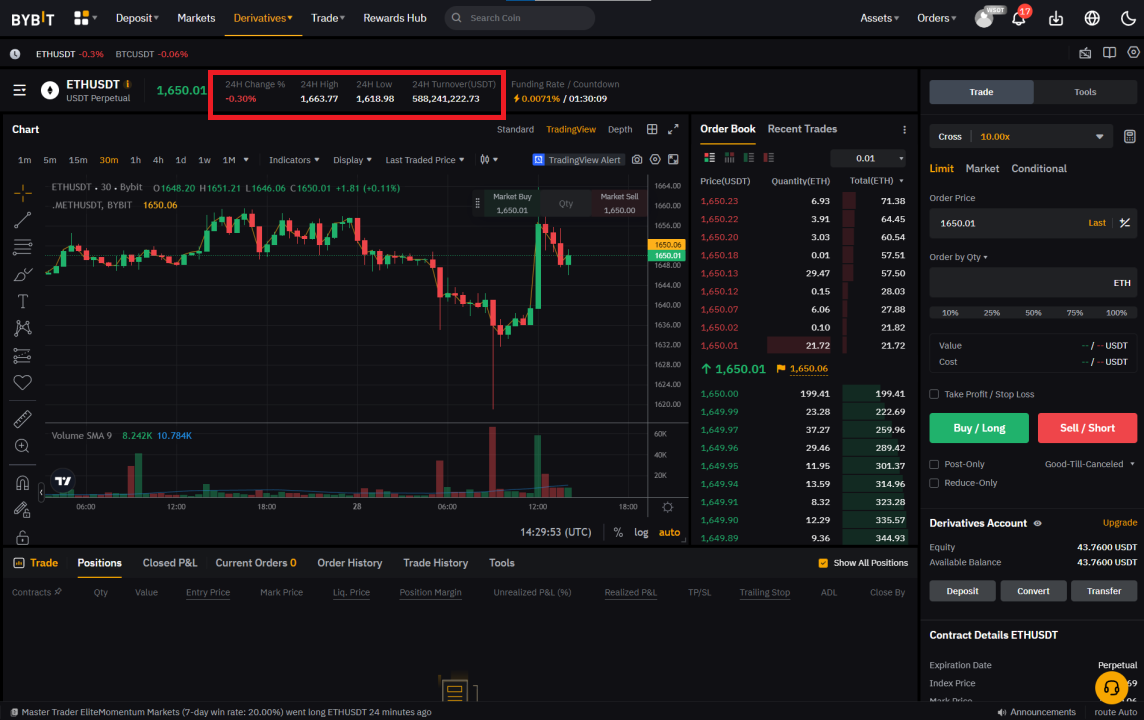Select the Fibonacci lines tool
Viewport: 1144px width, 720px height.
[23, 247]
